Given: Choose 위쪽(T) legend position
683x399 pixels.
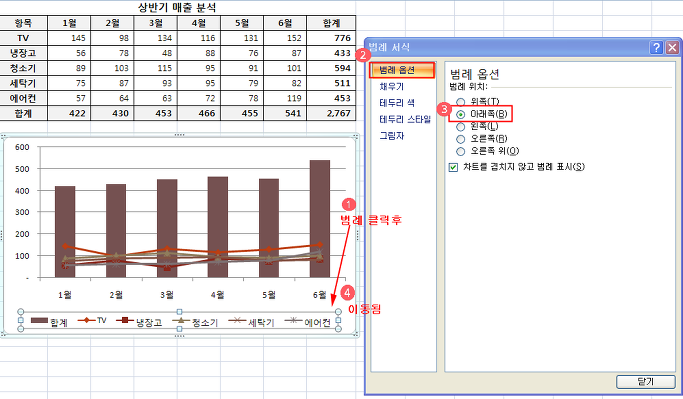Looking at the screenshot, I should tap(460, 102).
